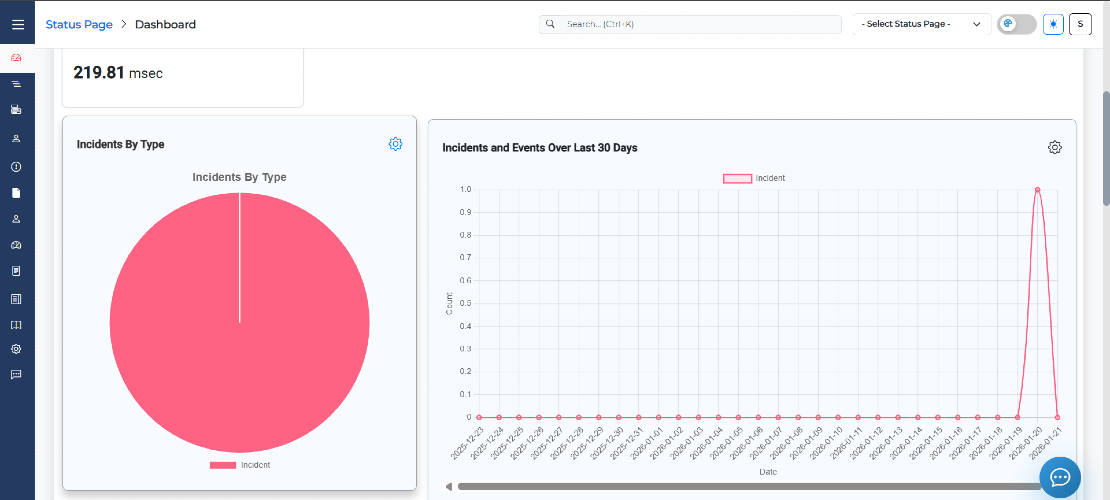The width and height of the screenshot is (1110, 500).
Task: Open the chat bubble icon in sidebar
Action: point(16,374)
